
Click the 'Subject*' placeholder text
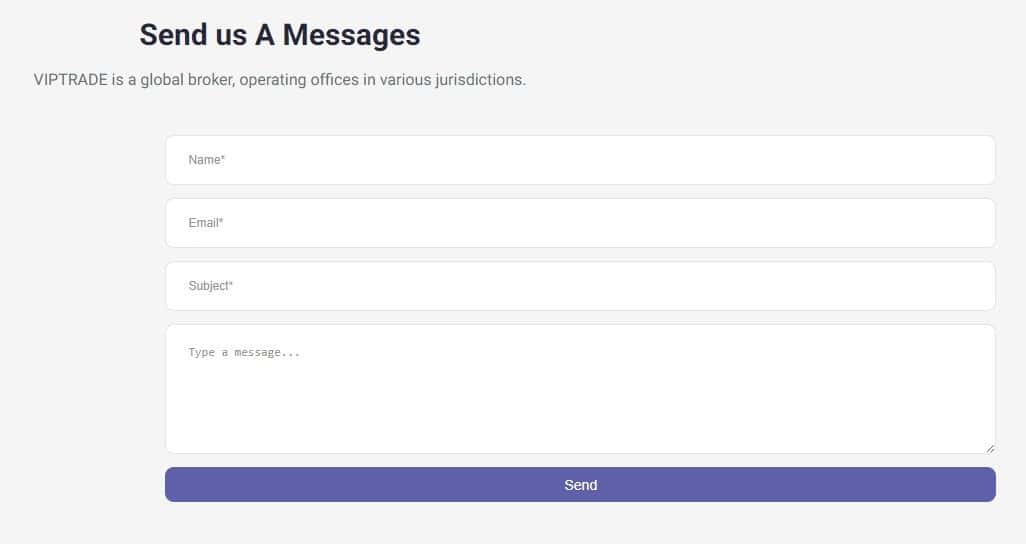pyautogui.click(x=211, y=286)
